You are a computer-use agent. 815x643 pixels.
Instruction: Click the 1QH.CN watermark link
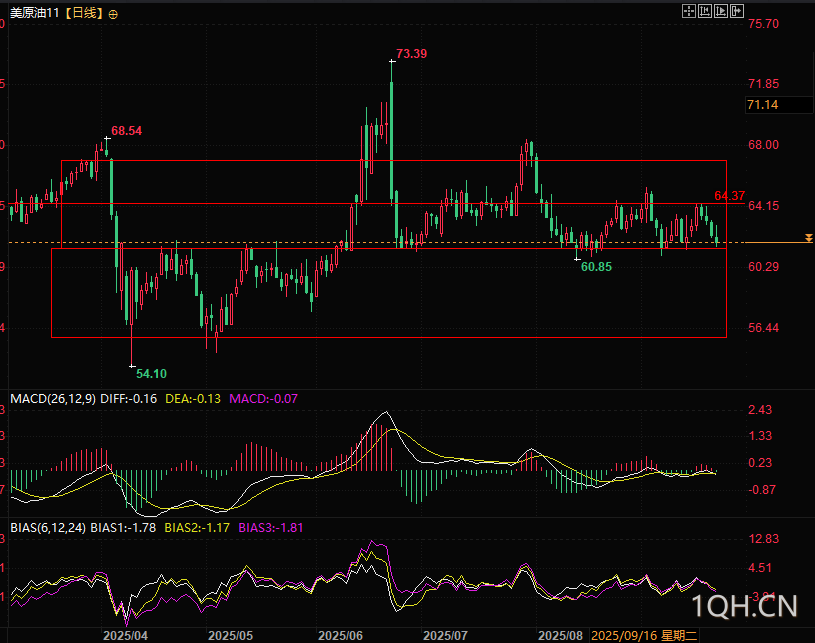pos(744,606)
